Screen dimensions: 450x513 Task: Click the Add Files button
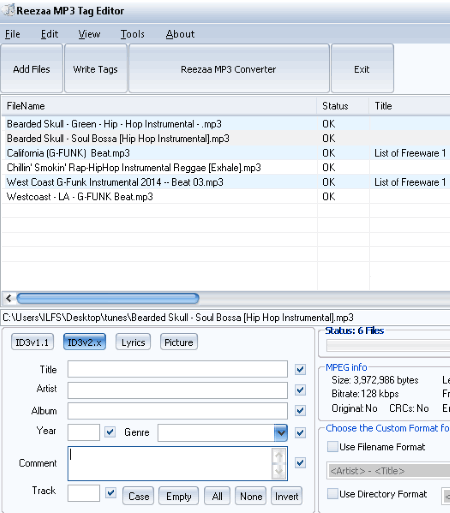pyautogui.click(x=32, y=69)
